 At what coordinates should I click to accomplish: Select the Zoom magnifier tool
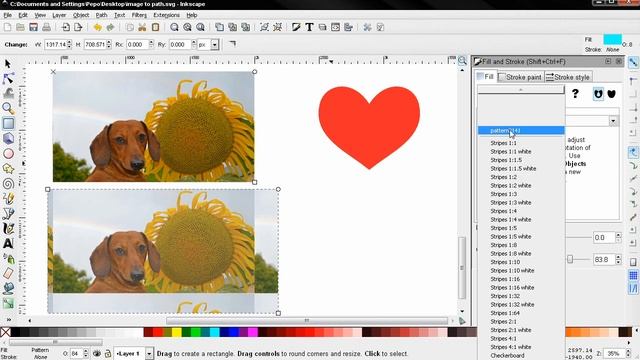click(8, 108)
